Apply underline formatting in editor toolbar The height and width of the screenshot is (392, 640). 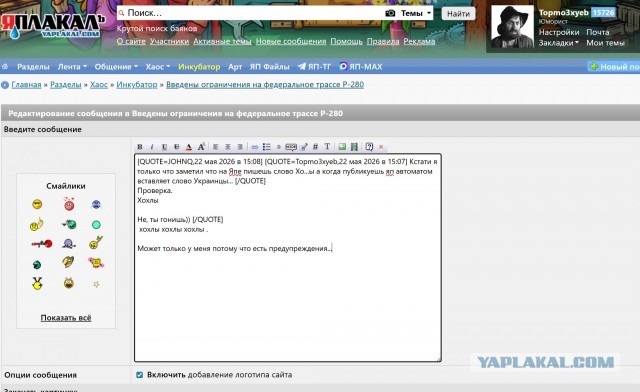pos(164,147)
